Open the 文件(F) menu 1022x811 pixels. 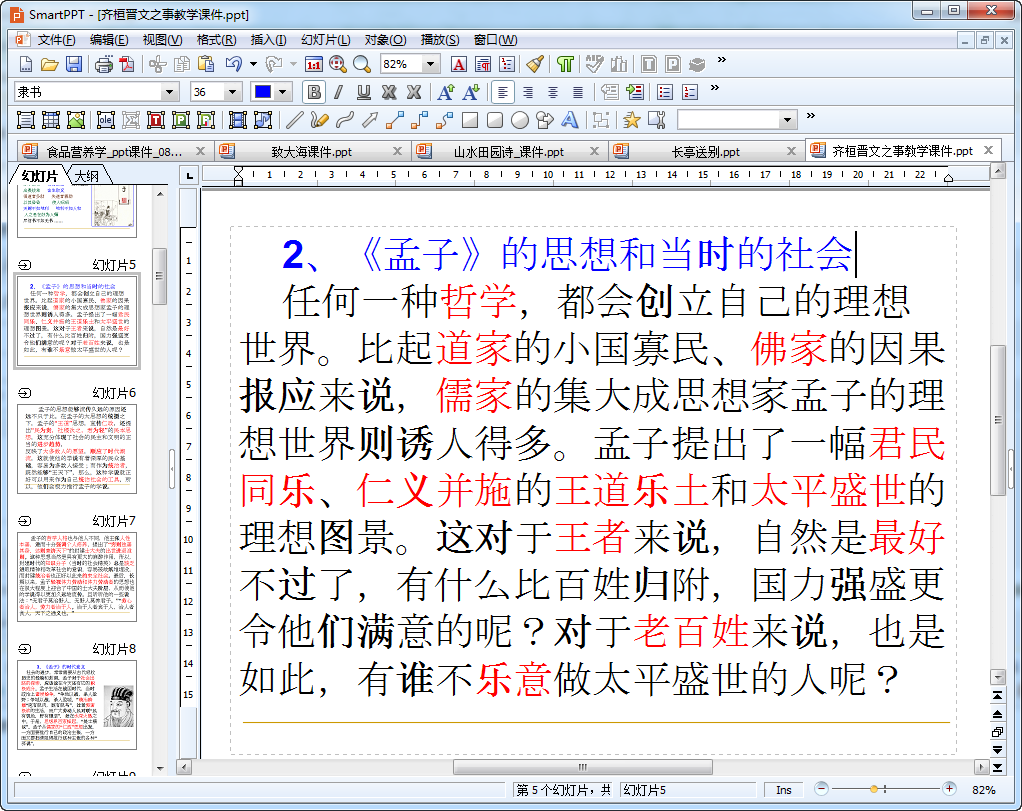tap(56, 40)
